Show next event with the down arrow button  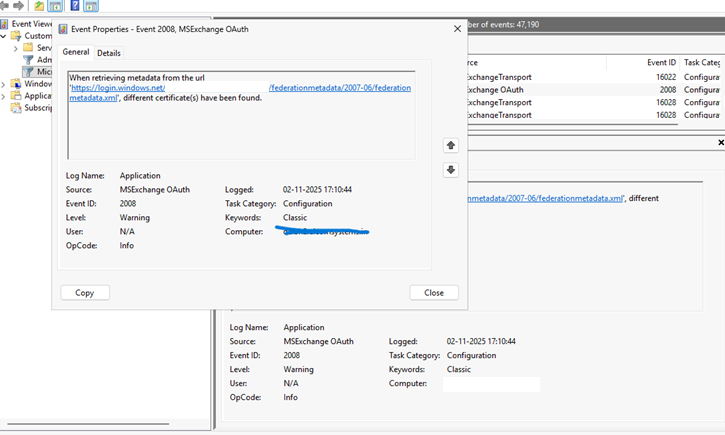451,170
